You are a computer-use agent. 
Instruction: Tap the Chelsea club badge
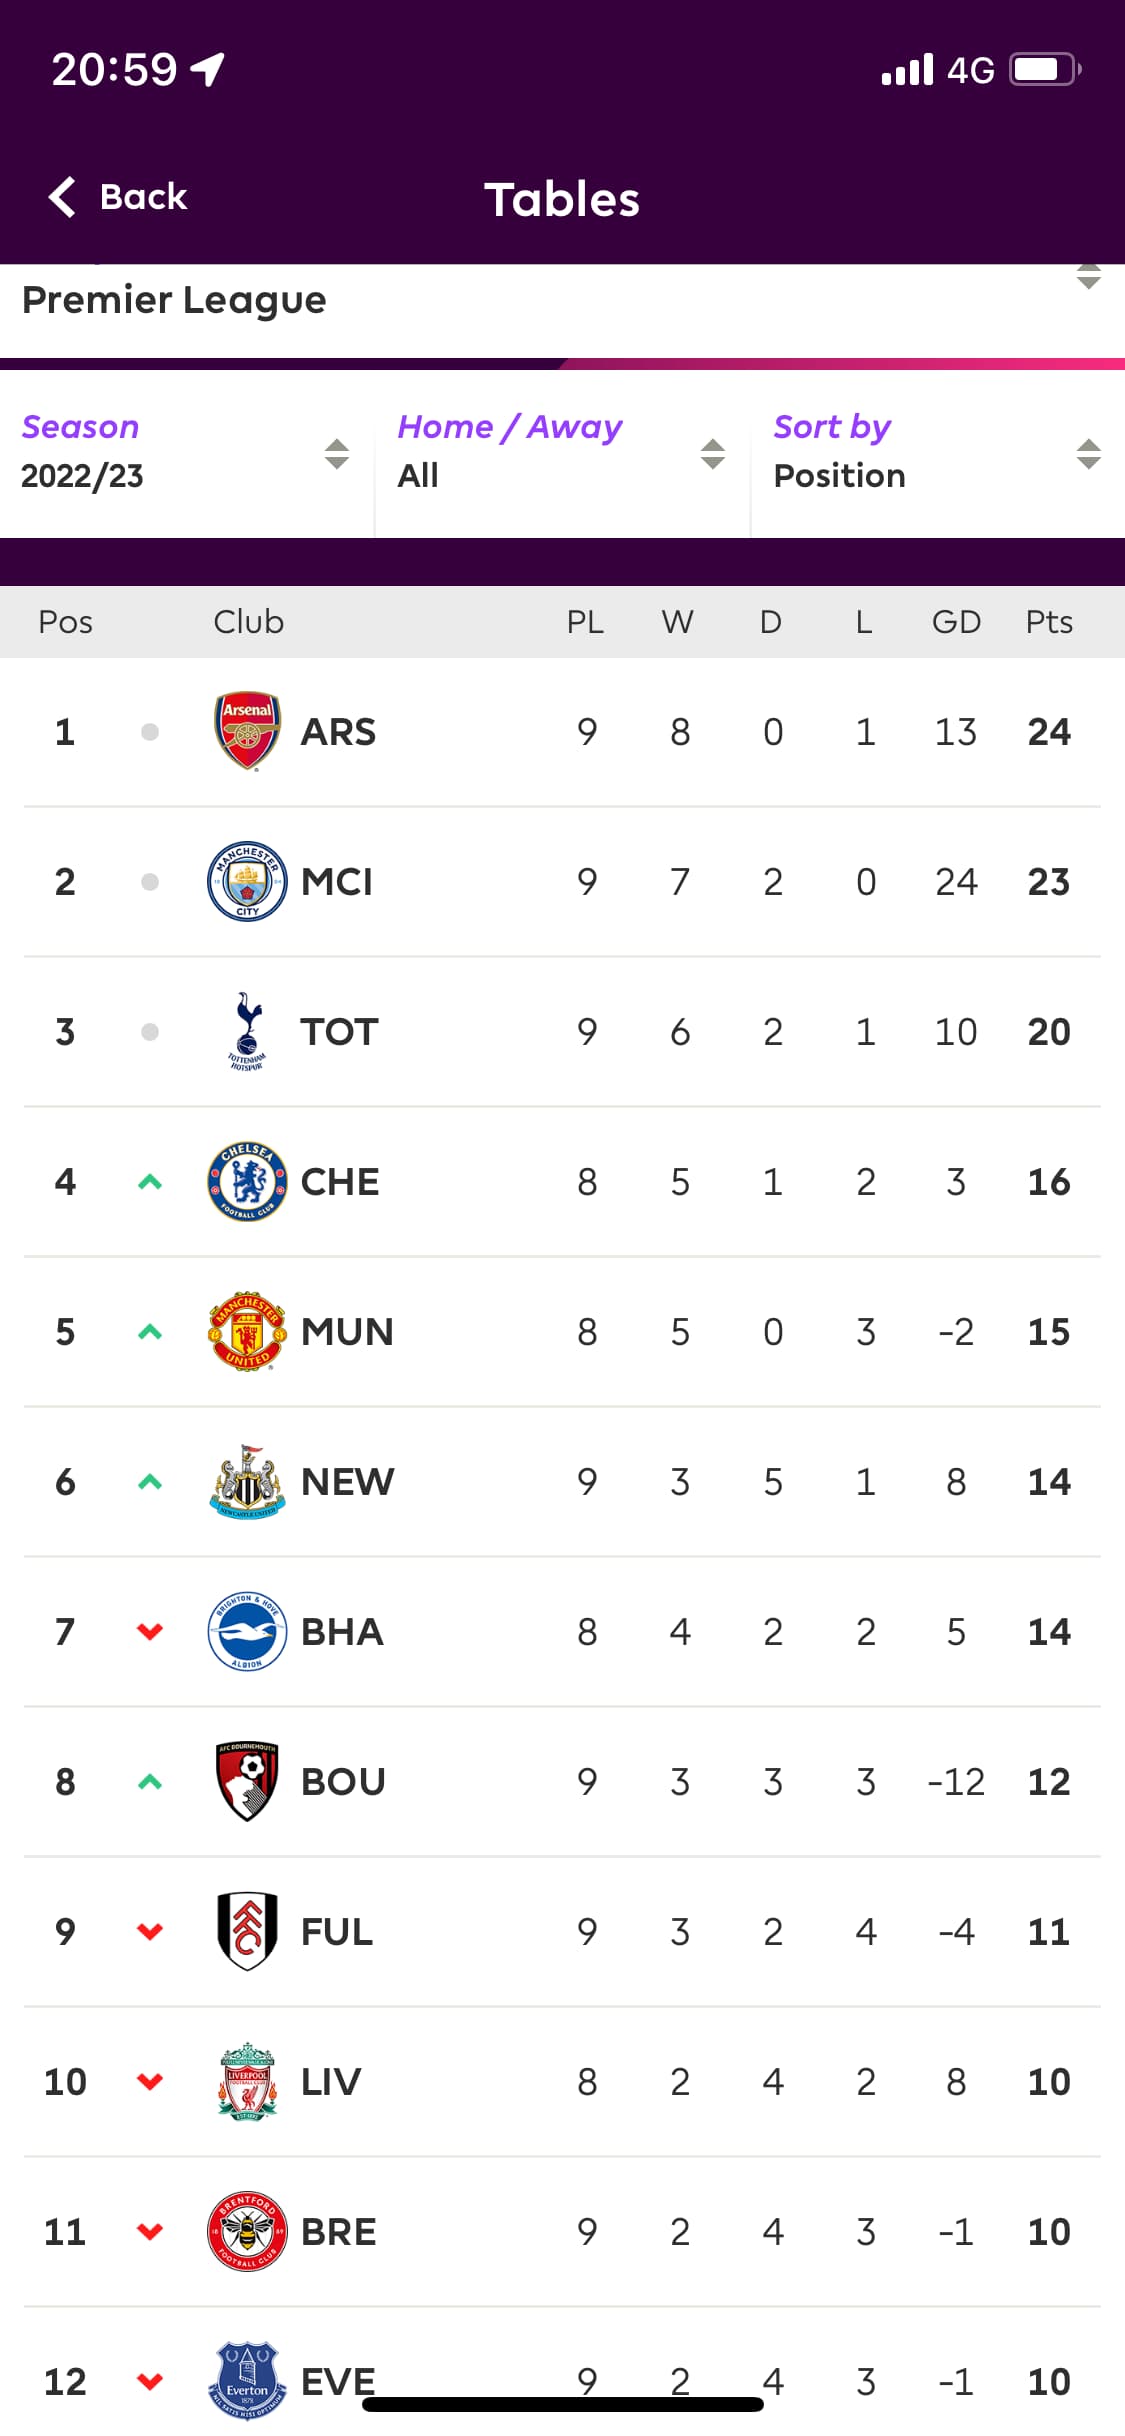click(x=247, y=1181)
